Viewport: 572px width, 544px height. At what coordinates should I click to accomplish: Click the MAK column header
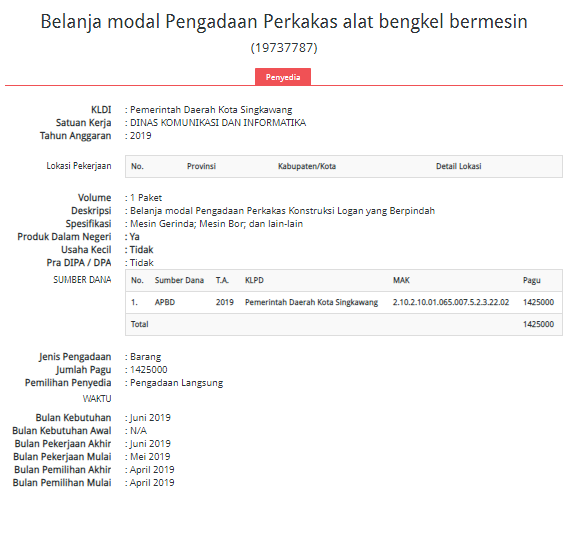(401, 280)
